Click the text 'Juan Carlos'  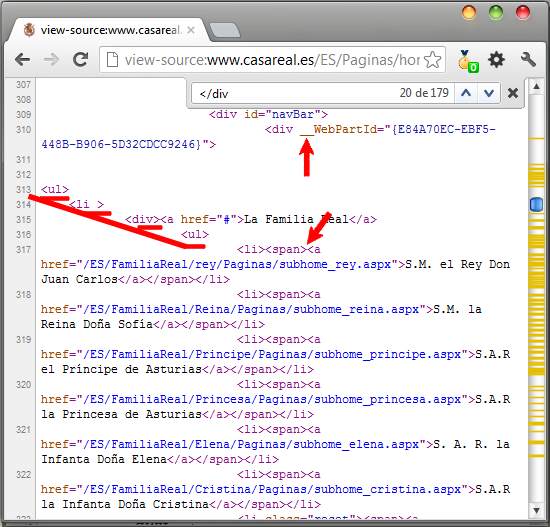pos(79,279)
